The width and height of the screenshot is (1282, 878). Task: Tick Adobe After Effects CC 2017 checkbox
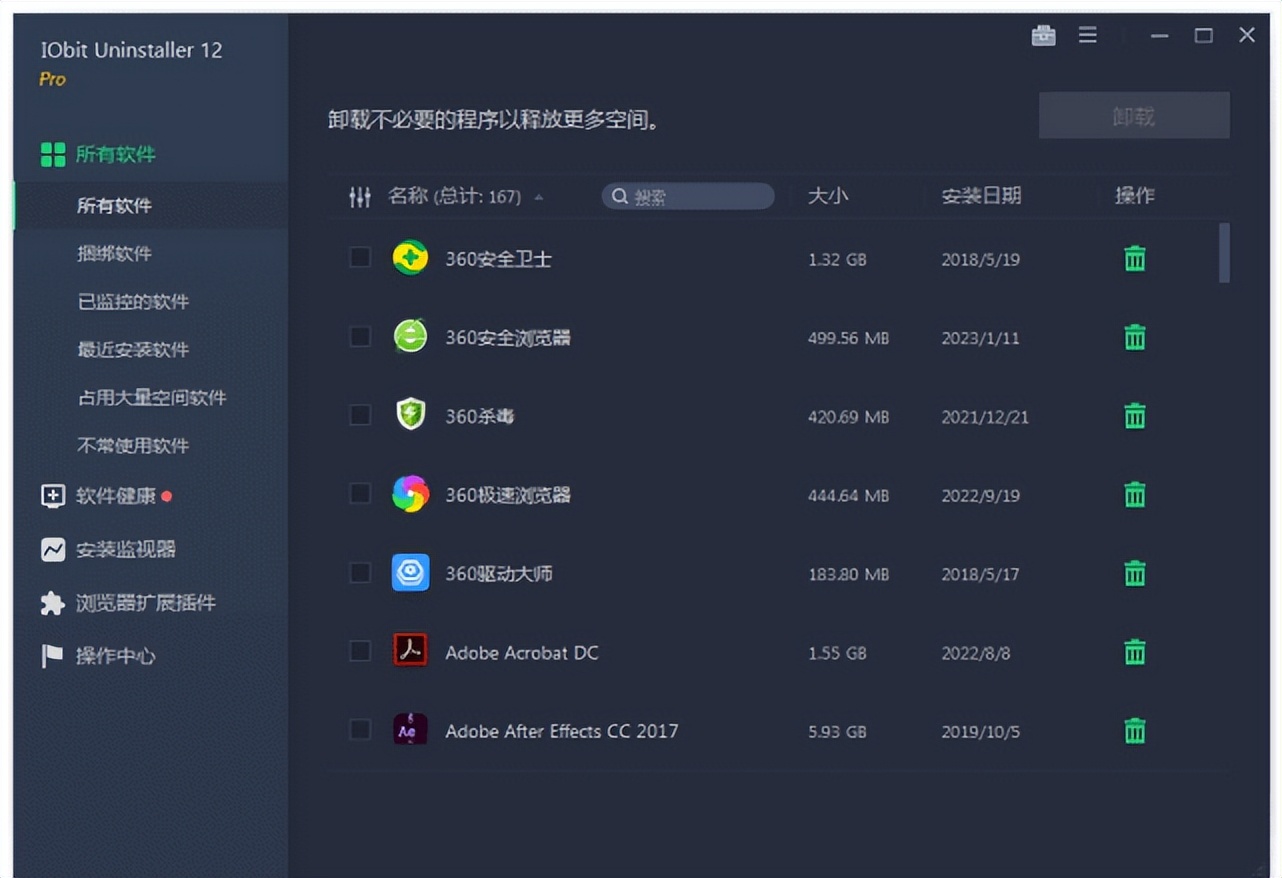tap(359, 730)
